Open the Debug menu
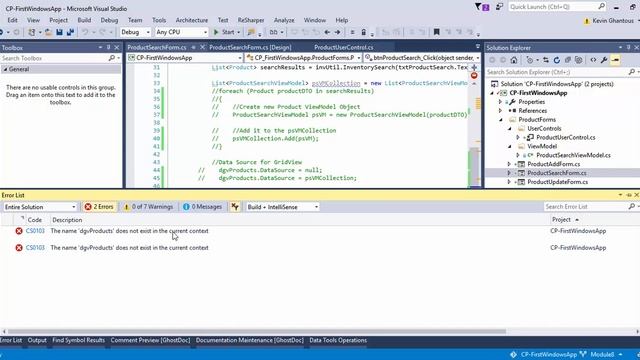Viewport: 640px width, 360px height. [x=109, y=20]
